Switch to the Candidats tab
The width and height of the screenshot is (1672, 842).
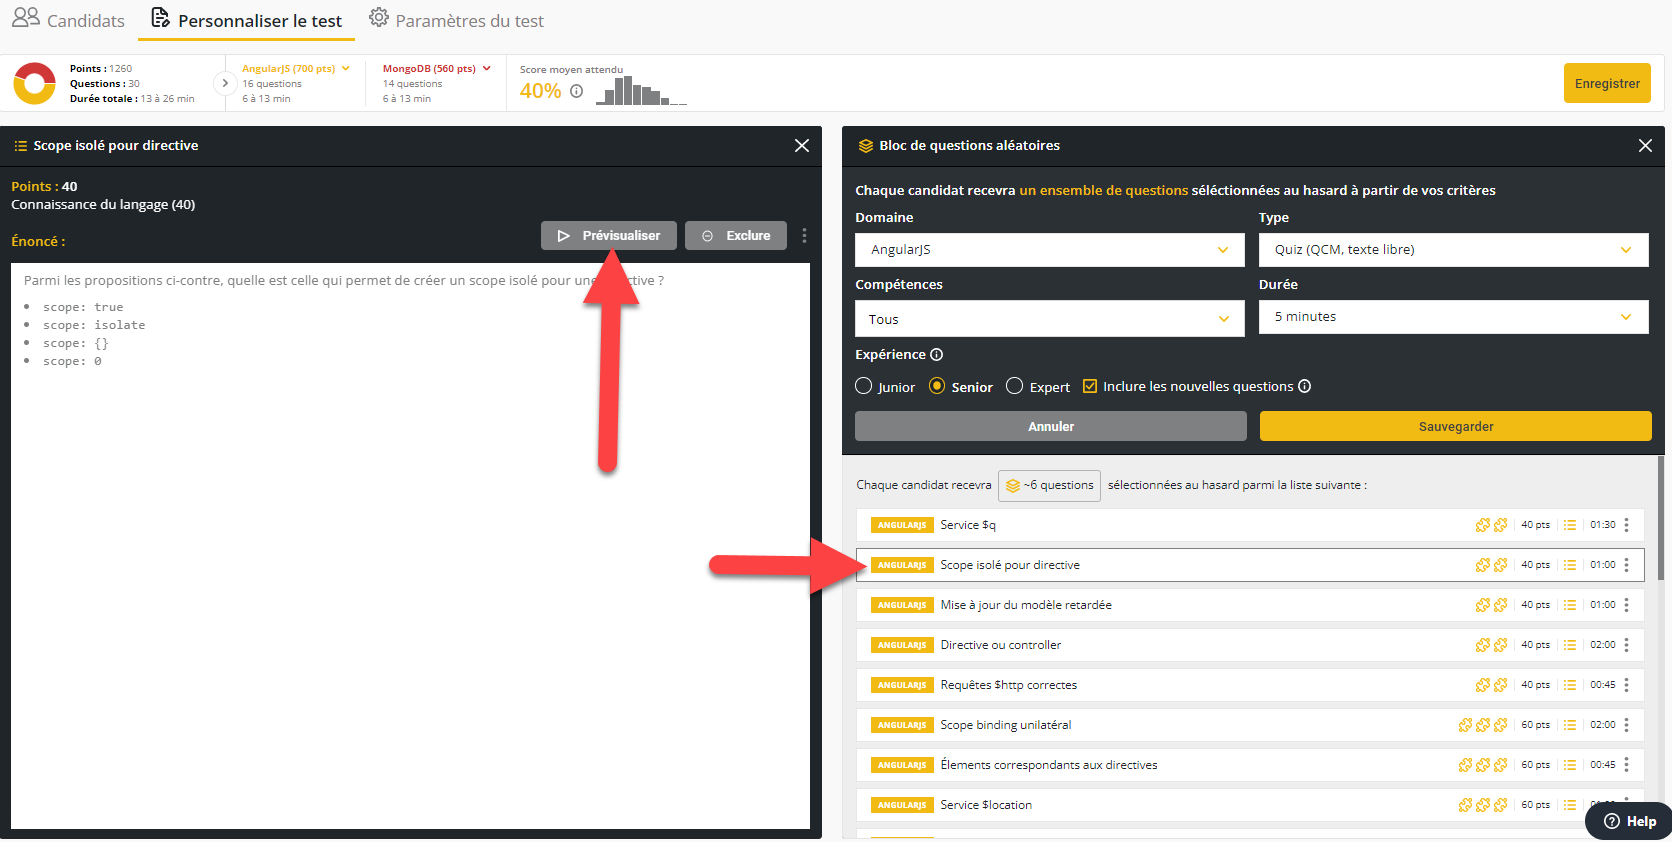click(x=69, y=20)
